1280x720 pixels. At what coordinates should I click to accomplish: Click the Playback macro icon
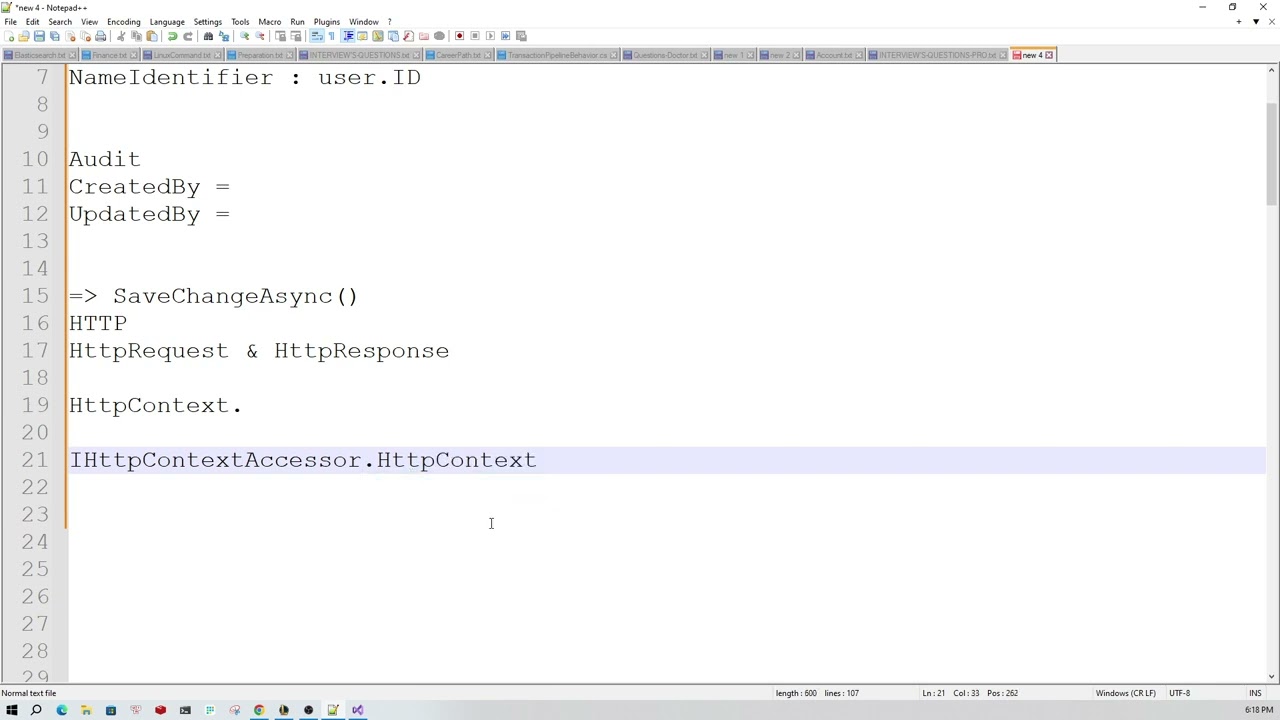pyautogui.click(x=490, y=36)
